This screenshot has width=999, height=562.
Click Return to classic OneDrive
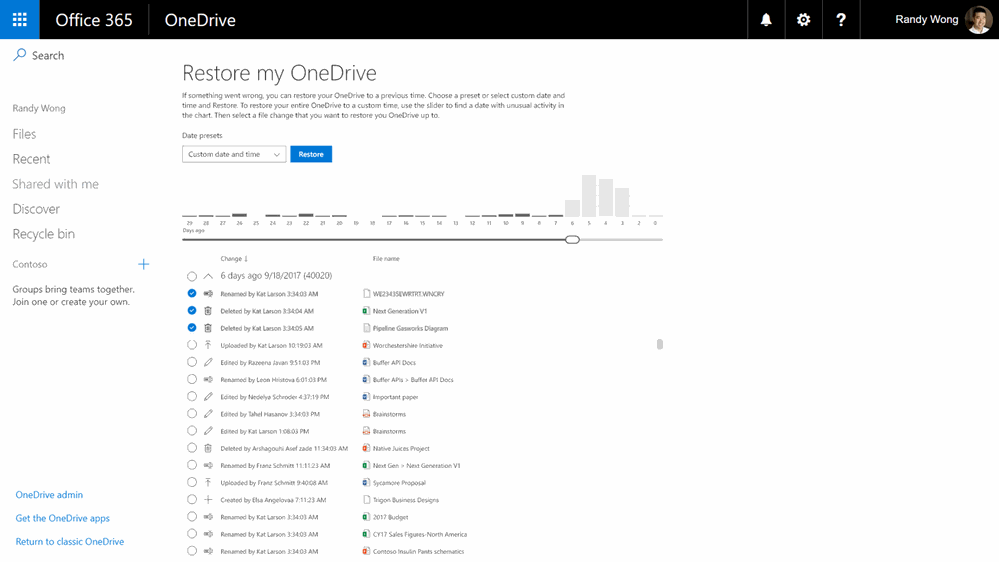(69, 542)
